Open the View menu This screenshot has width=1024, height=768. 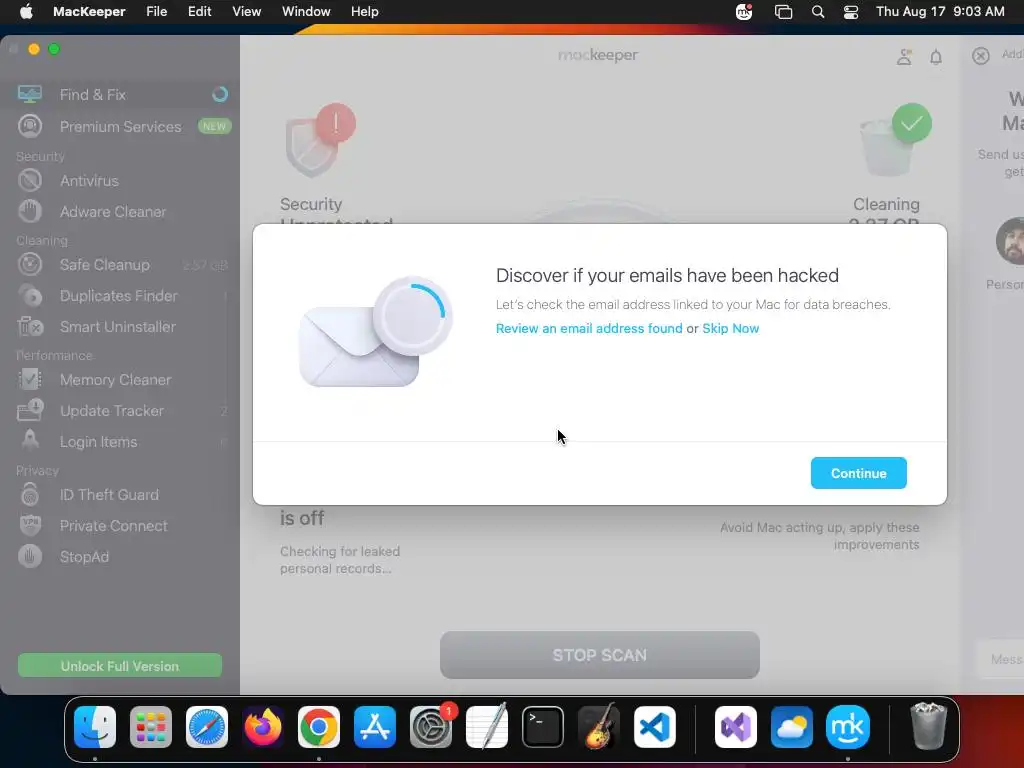coord(246,11)
